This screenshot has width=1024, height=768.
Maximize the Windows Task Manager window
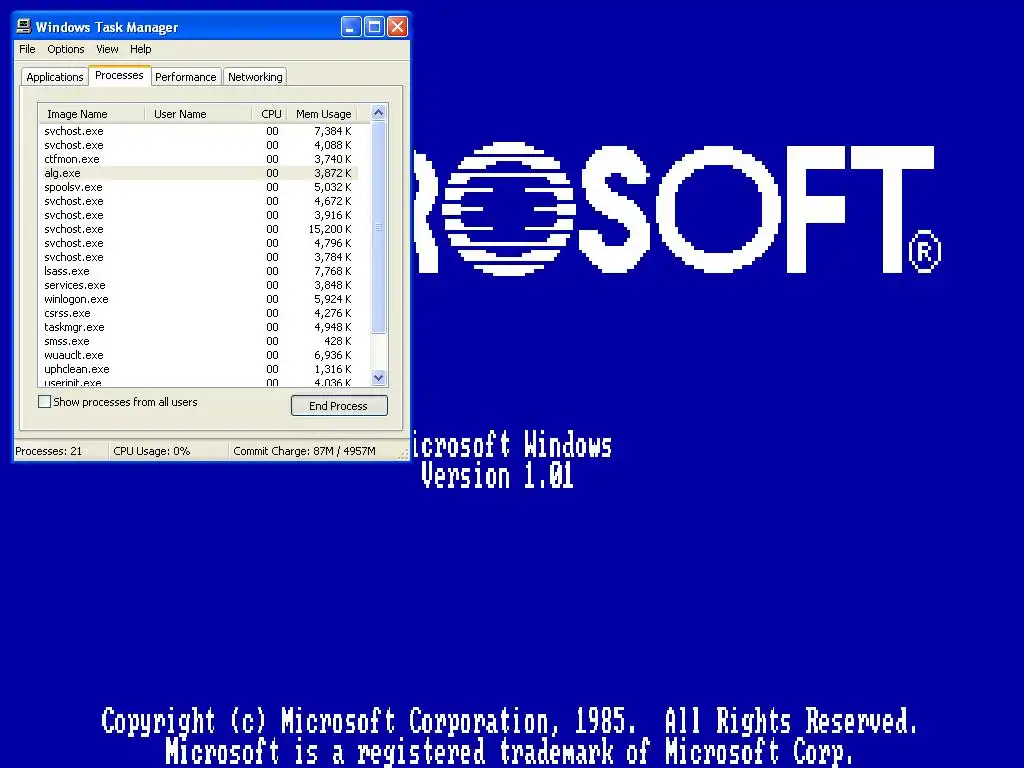point(374,27)
